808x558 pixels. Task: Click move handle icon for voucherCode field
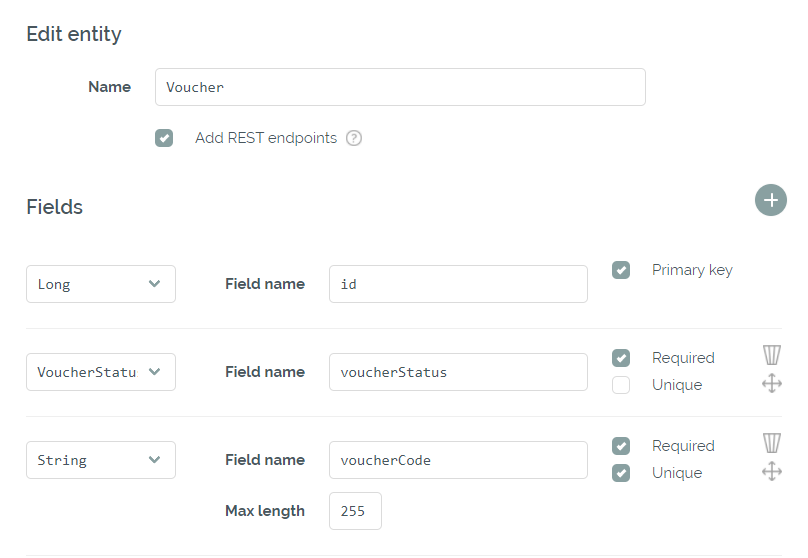click(x=771, y=472)
